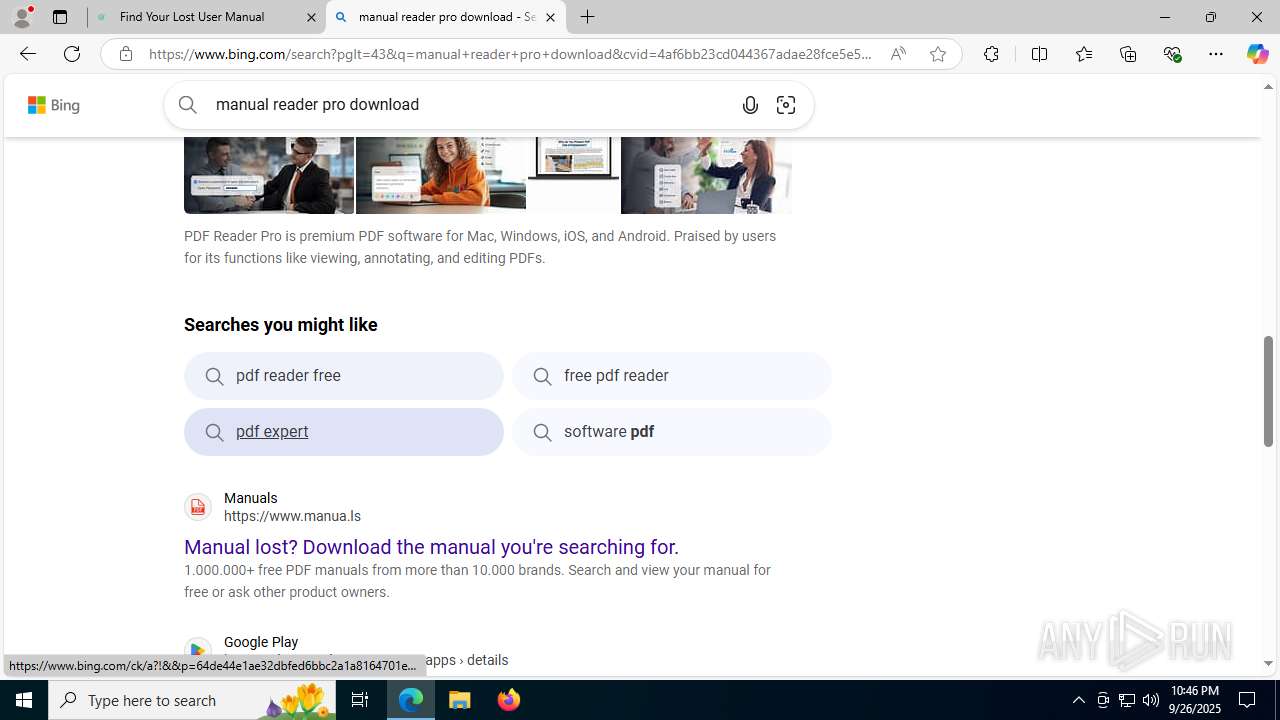Image resolution: width=1280 pixels, height=720 pixels.
Task: Close the Find Your Lost User Manual tab
Action: [311, 17]
